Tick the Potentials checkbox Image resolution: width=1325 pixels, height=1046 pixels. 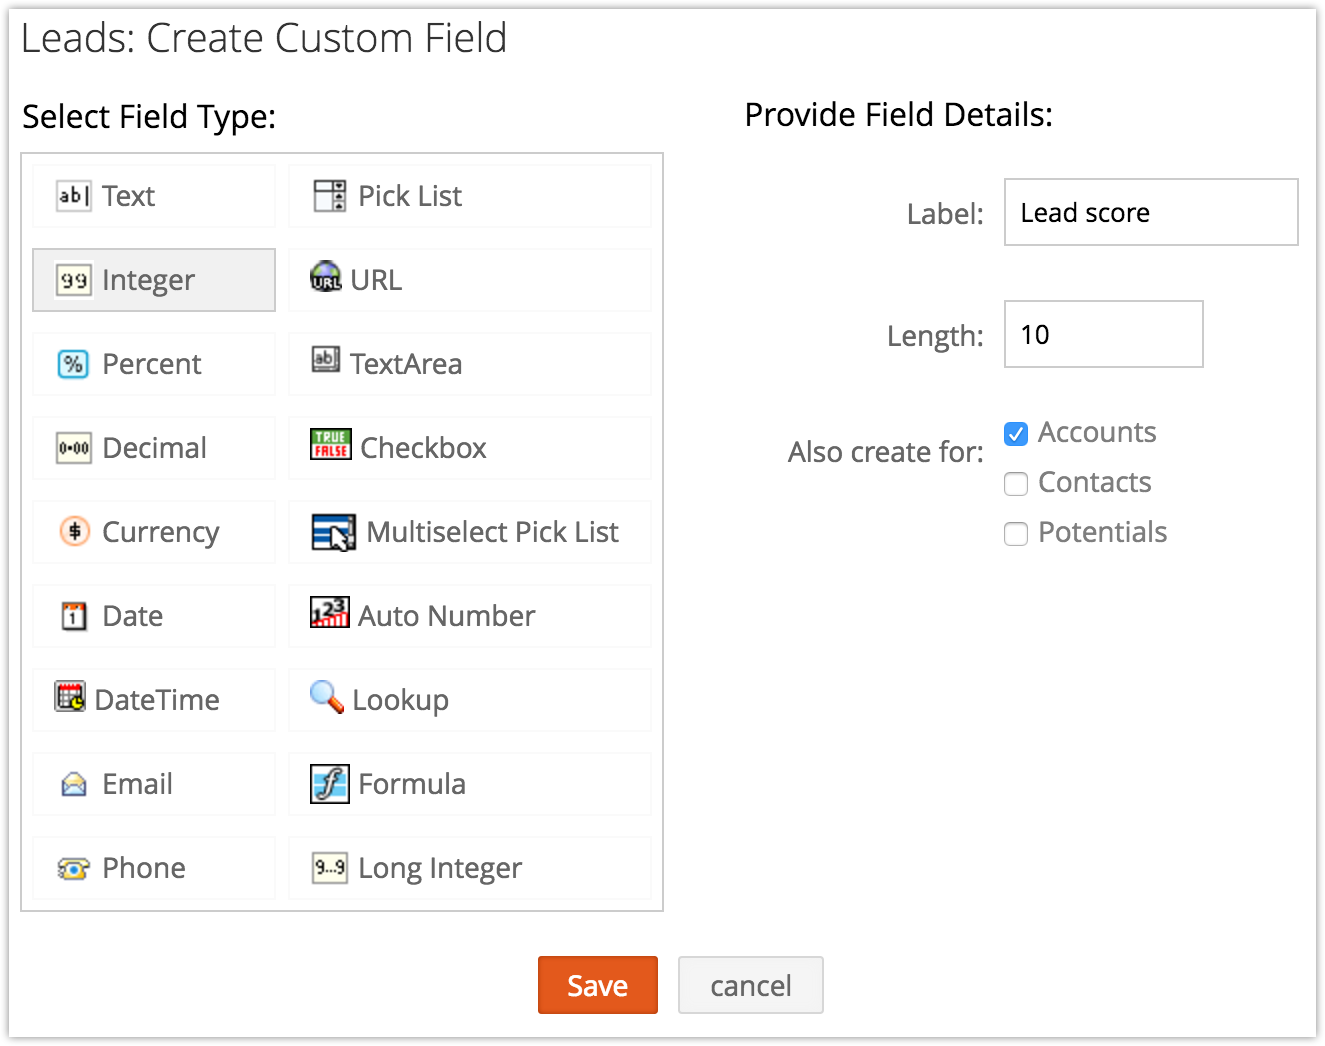[x=1016, y=534]
